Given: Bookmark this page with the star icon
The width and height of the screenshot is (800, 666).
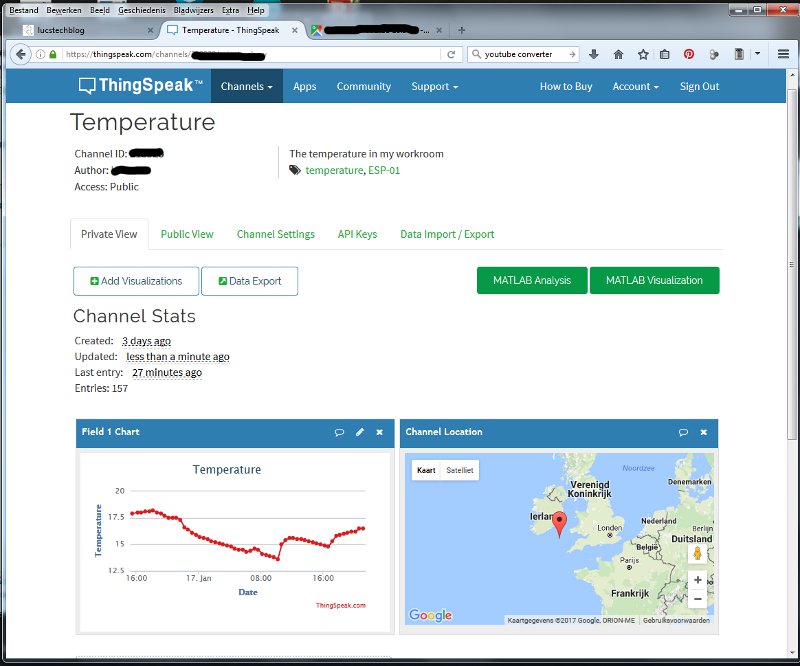Looking at the screenshot, I should coord(642,54).
